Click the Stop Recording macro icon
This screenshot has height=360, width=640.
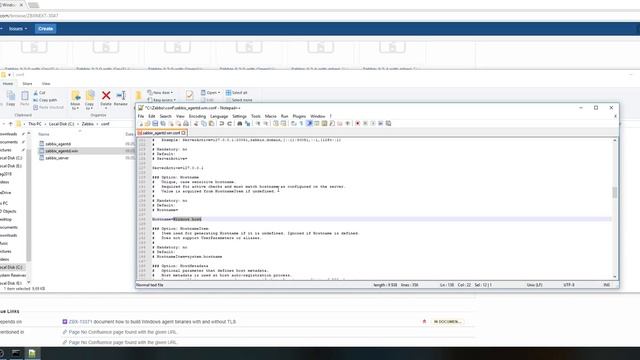click(x=365, y=123)
